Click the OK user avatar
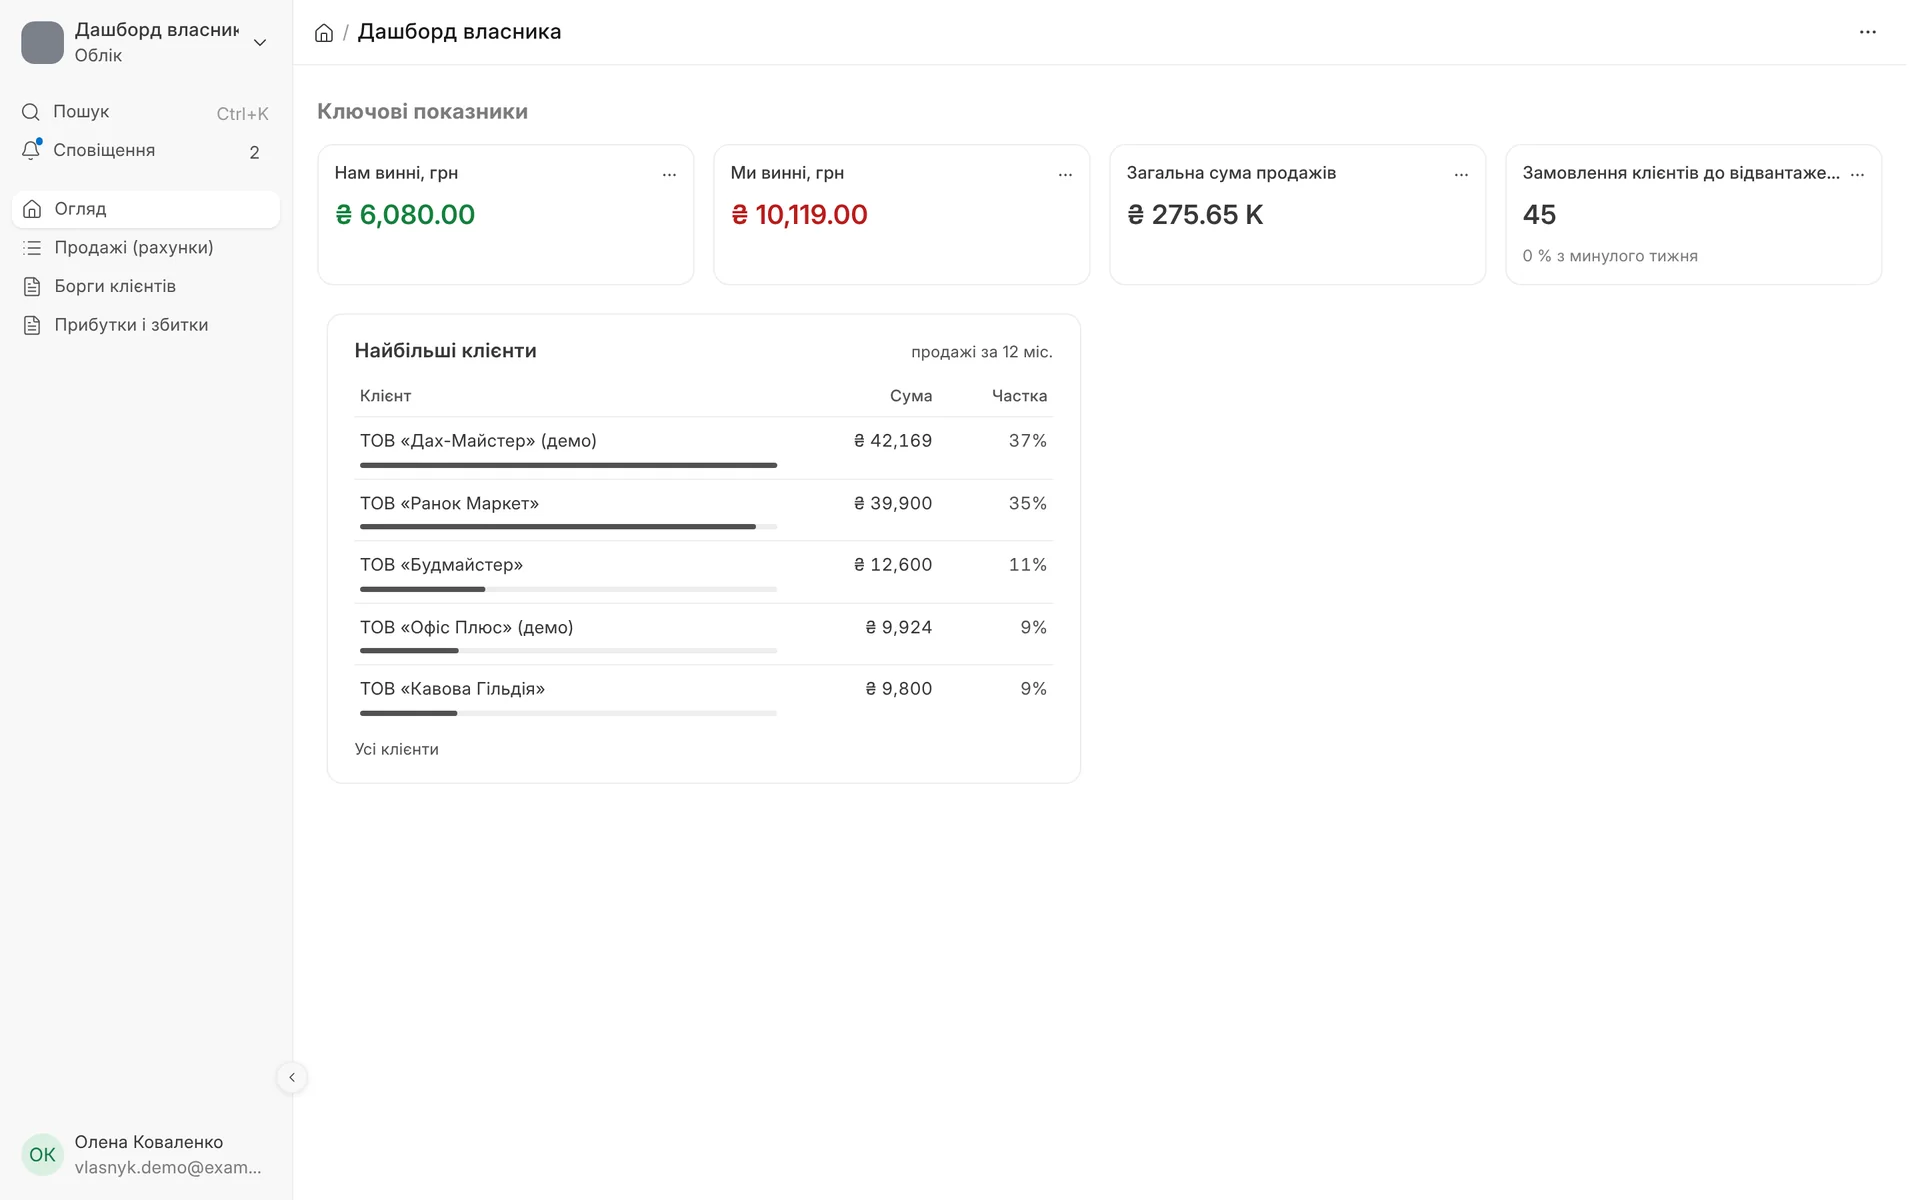Screen dimensions: 1920x1200 pos(42,1154)
